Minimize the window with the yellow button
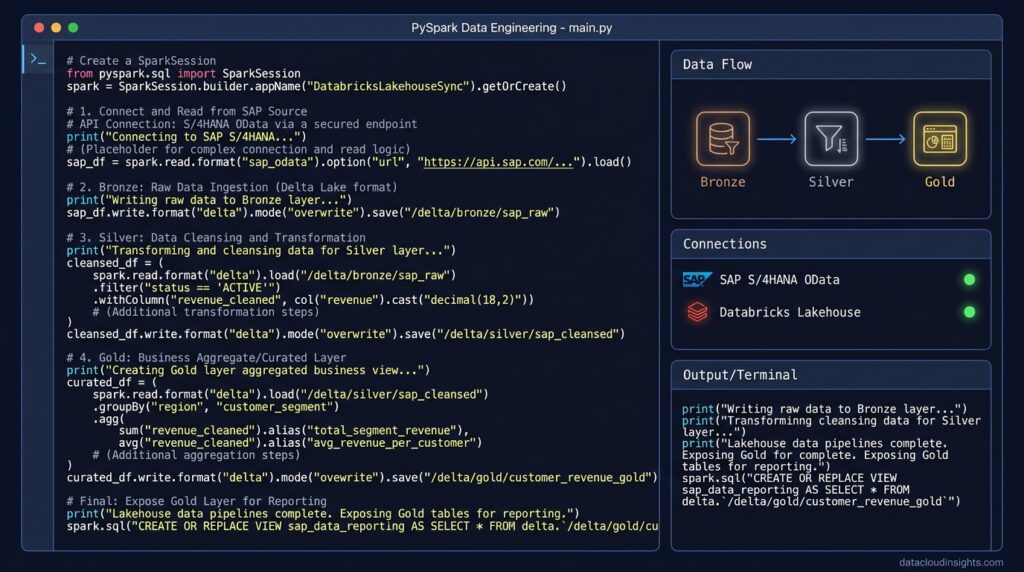The width and height of the screenshot is (1024, 572). 56,27
